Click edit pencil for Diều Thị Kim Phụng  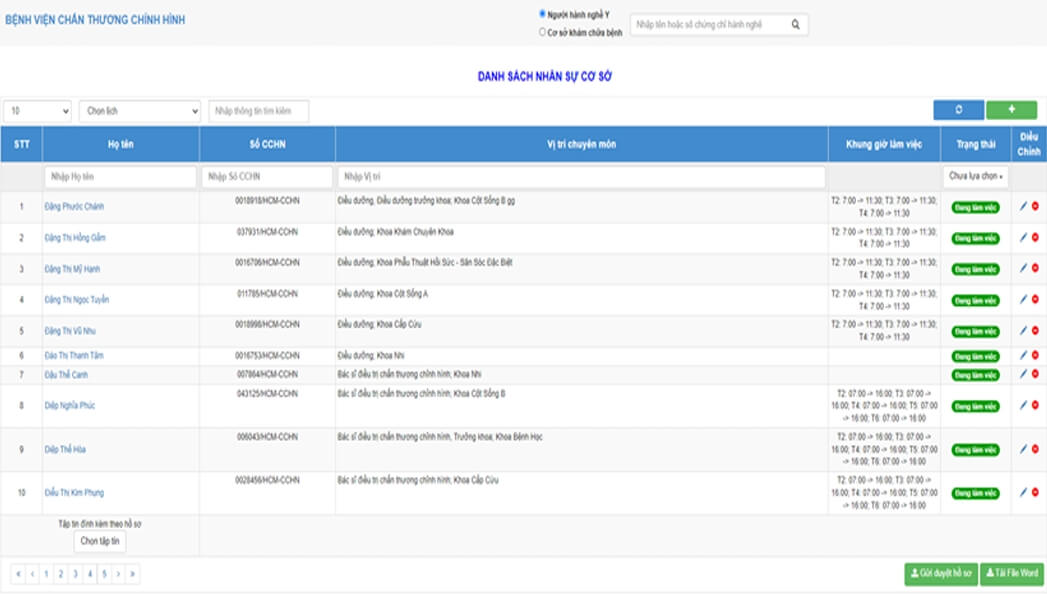pyautogui.click(x=1023, y=493)
